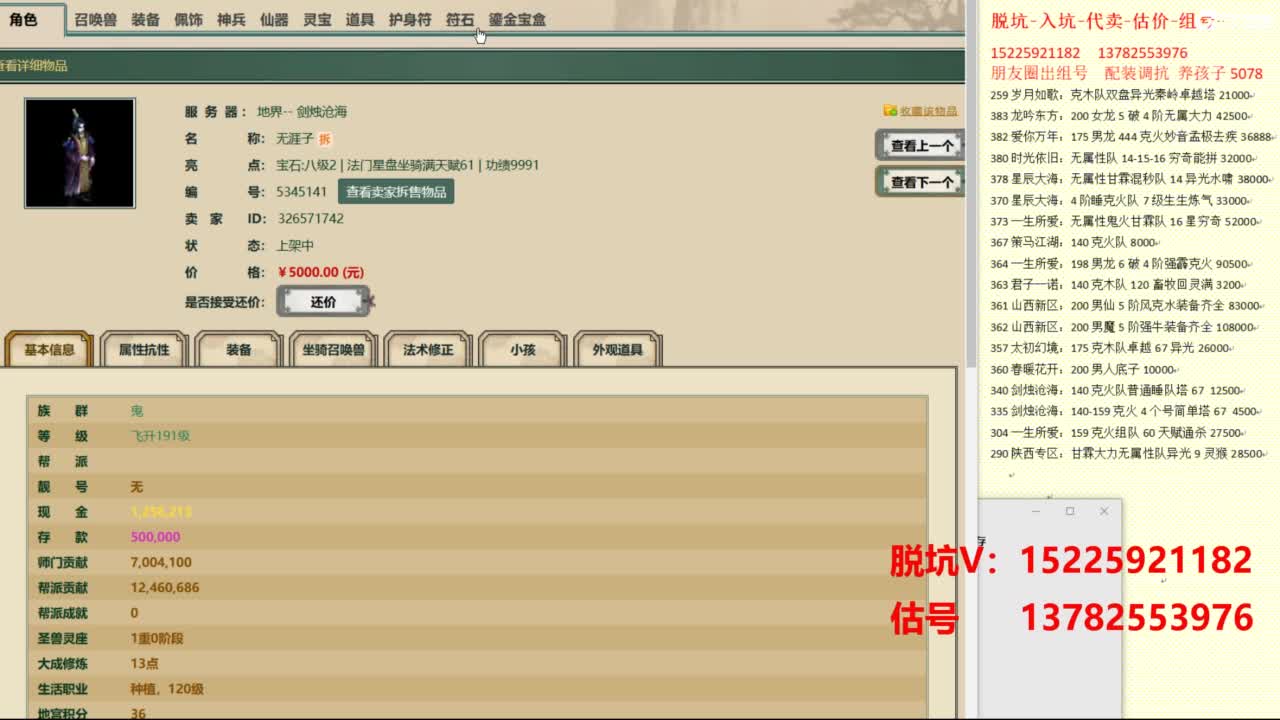This screenshot has height=720, width=1280.
Task: Click listing 357 太初幻境 in the right document
Action: [1110, 348]
